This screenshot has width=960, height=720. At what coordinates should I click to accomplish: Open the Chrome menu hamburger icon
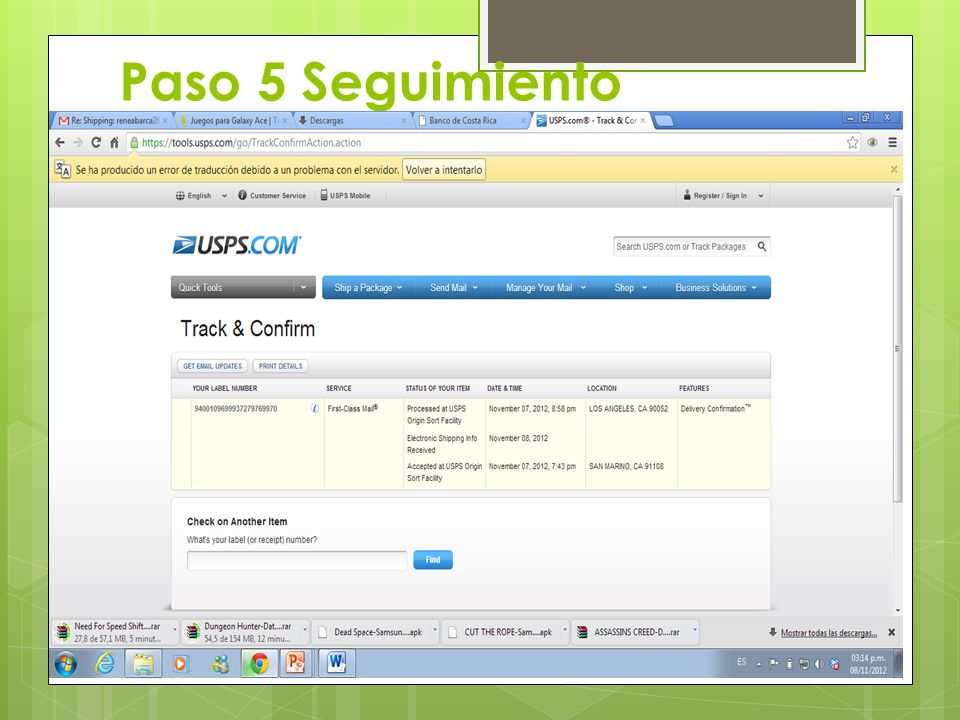click(893, 143)
